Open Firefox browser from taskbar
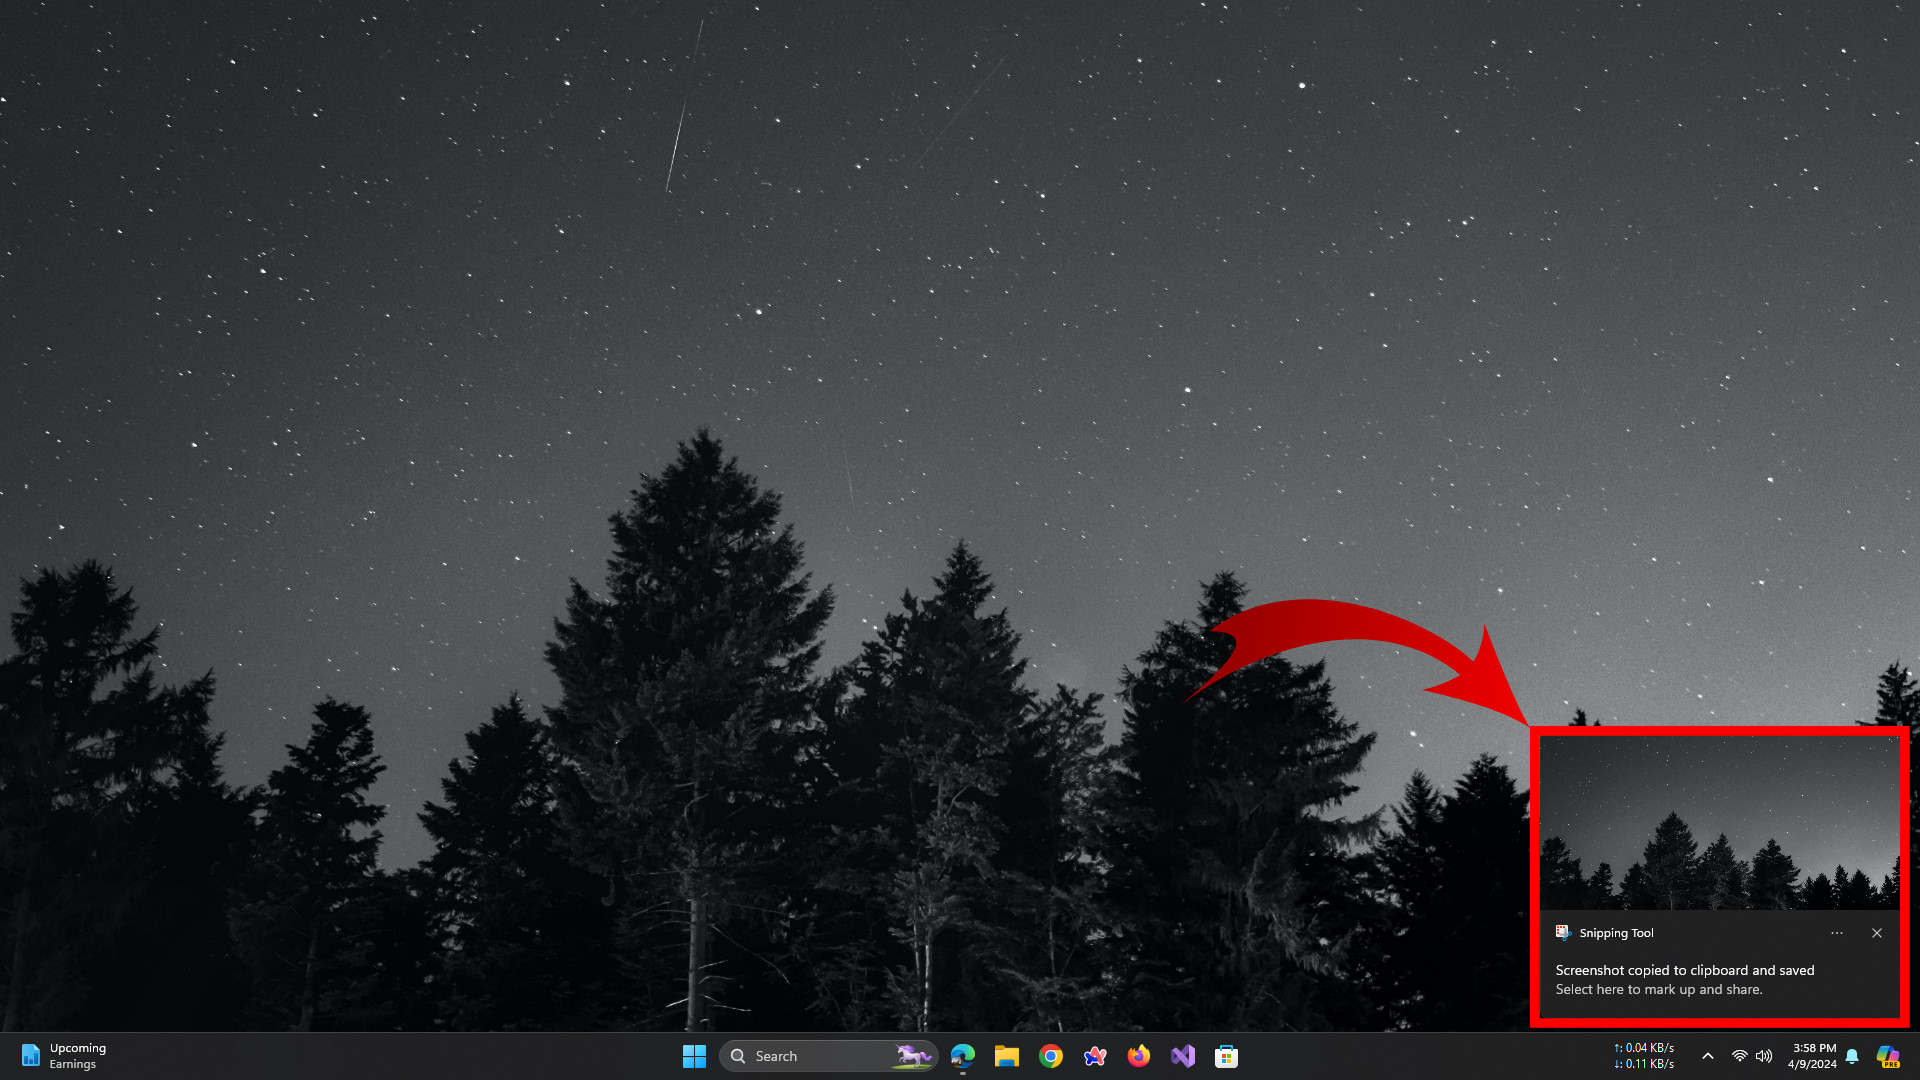The image size is (1920, 1080). coord(1138,1056)
